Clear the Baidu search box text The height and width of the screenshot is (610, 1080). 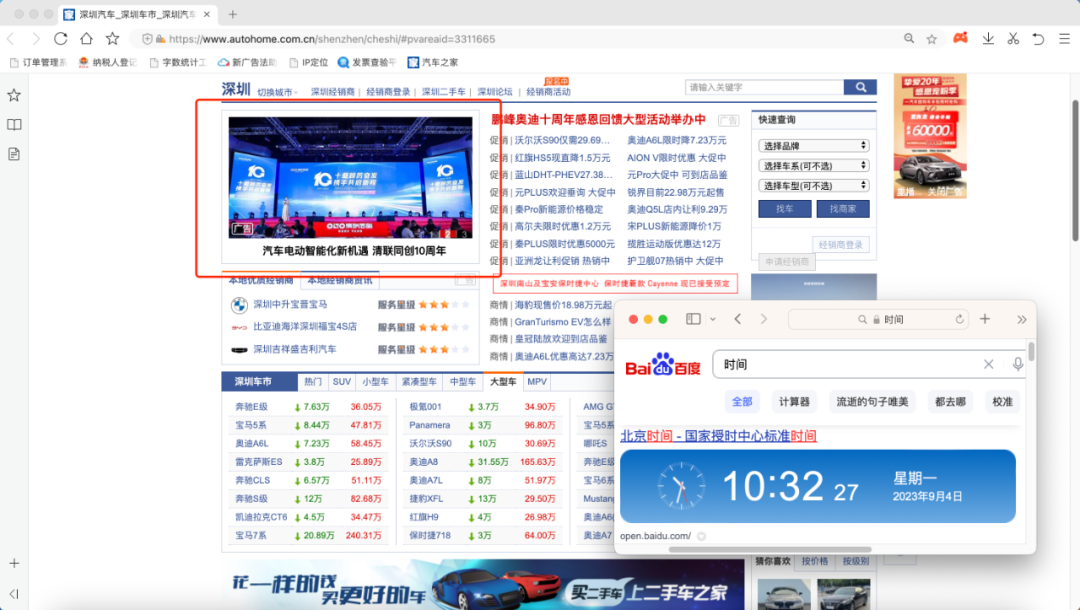pos(988,364)
